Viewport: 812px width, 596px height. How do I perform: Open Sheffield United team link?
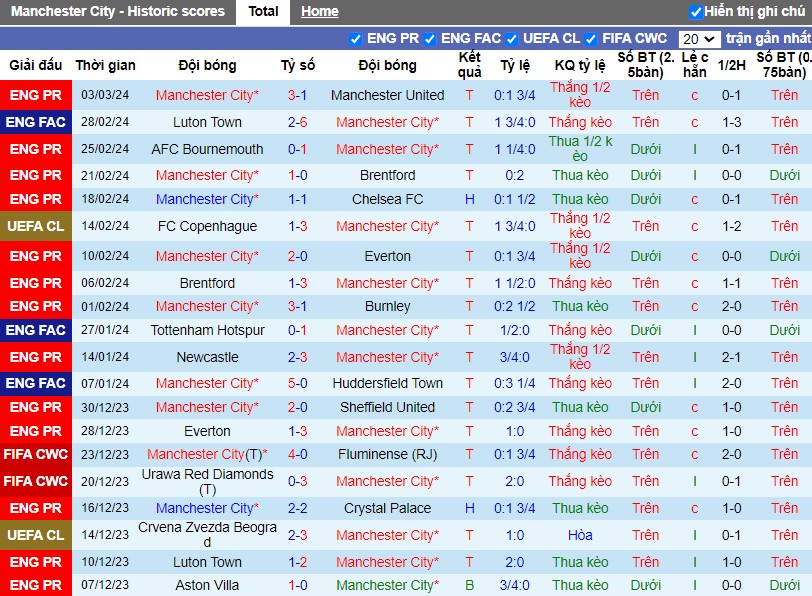387,408
